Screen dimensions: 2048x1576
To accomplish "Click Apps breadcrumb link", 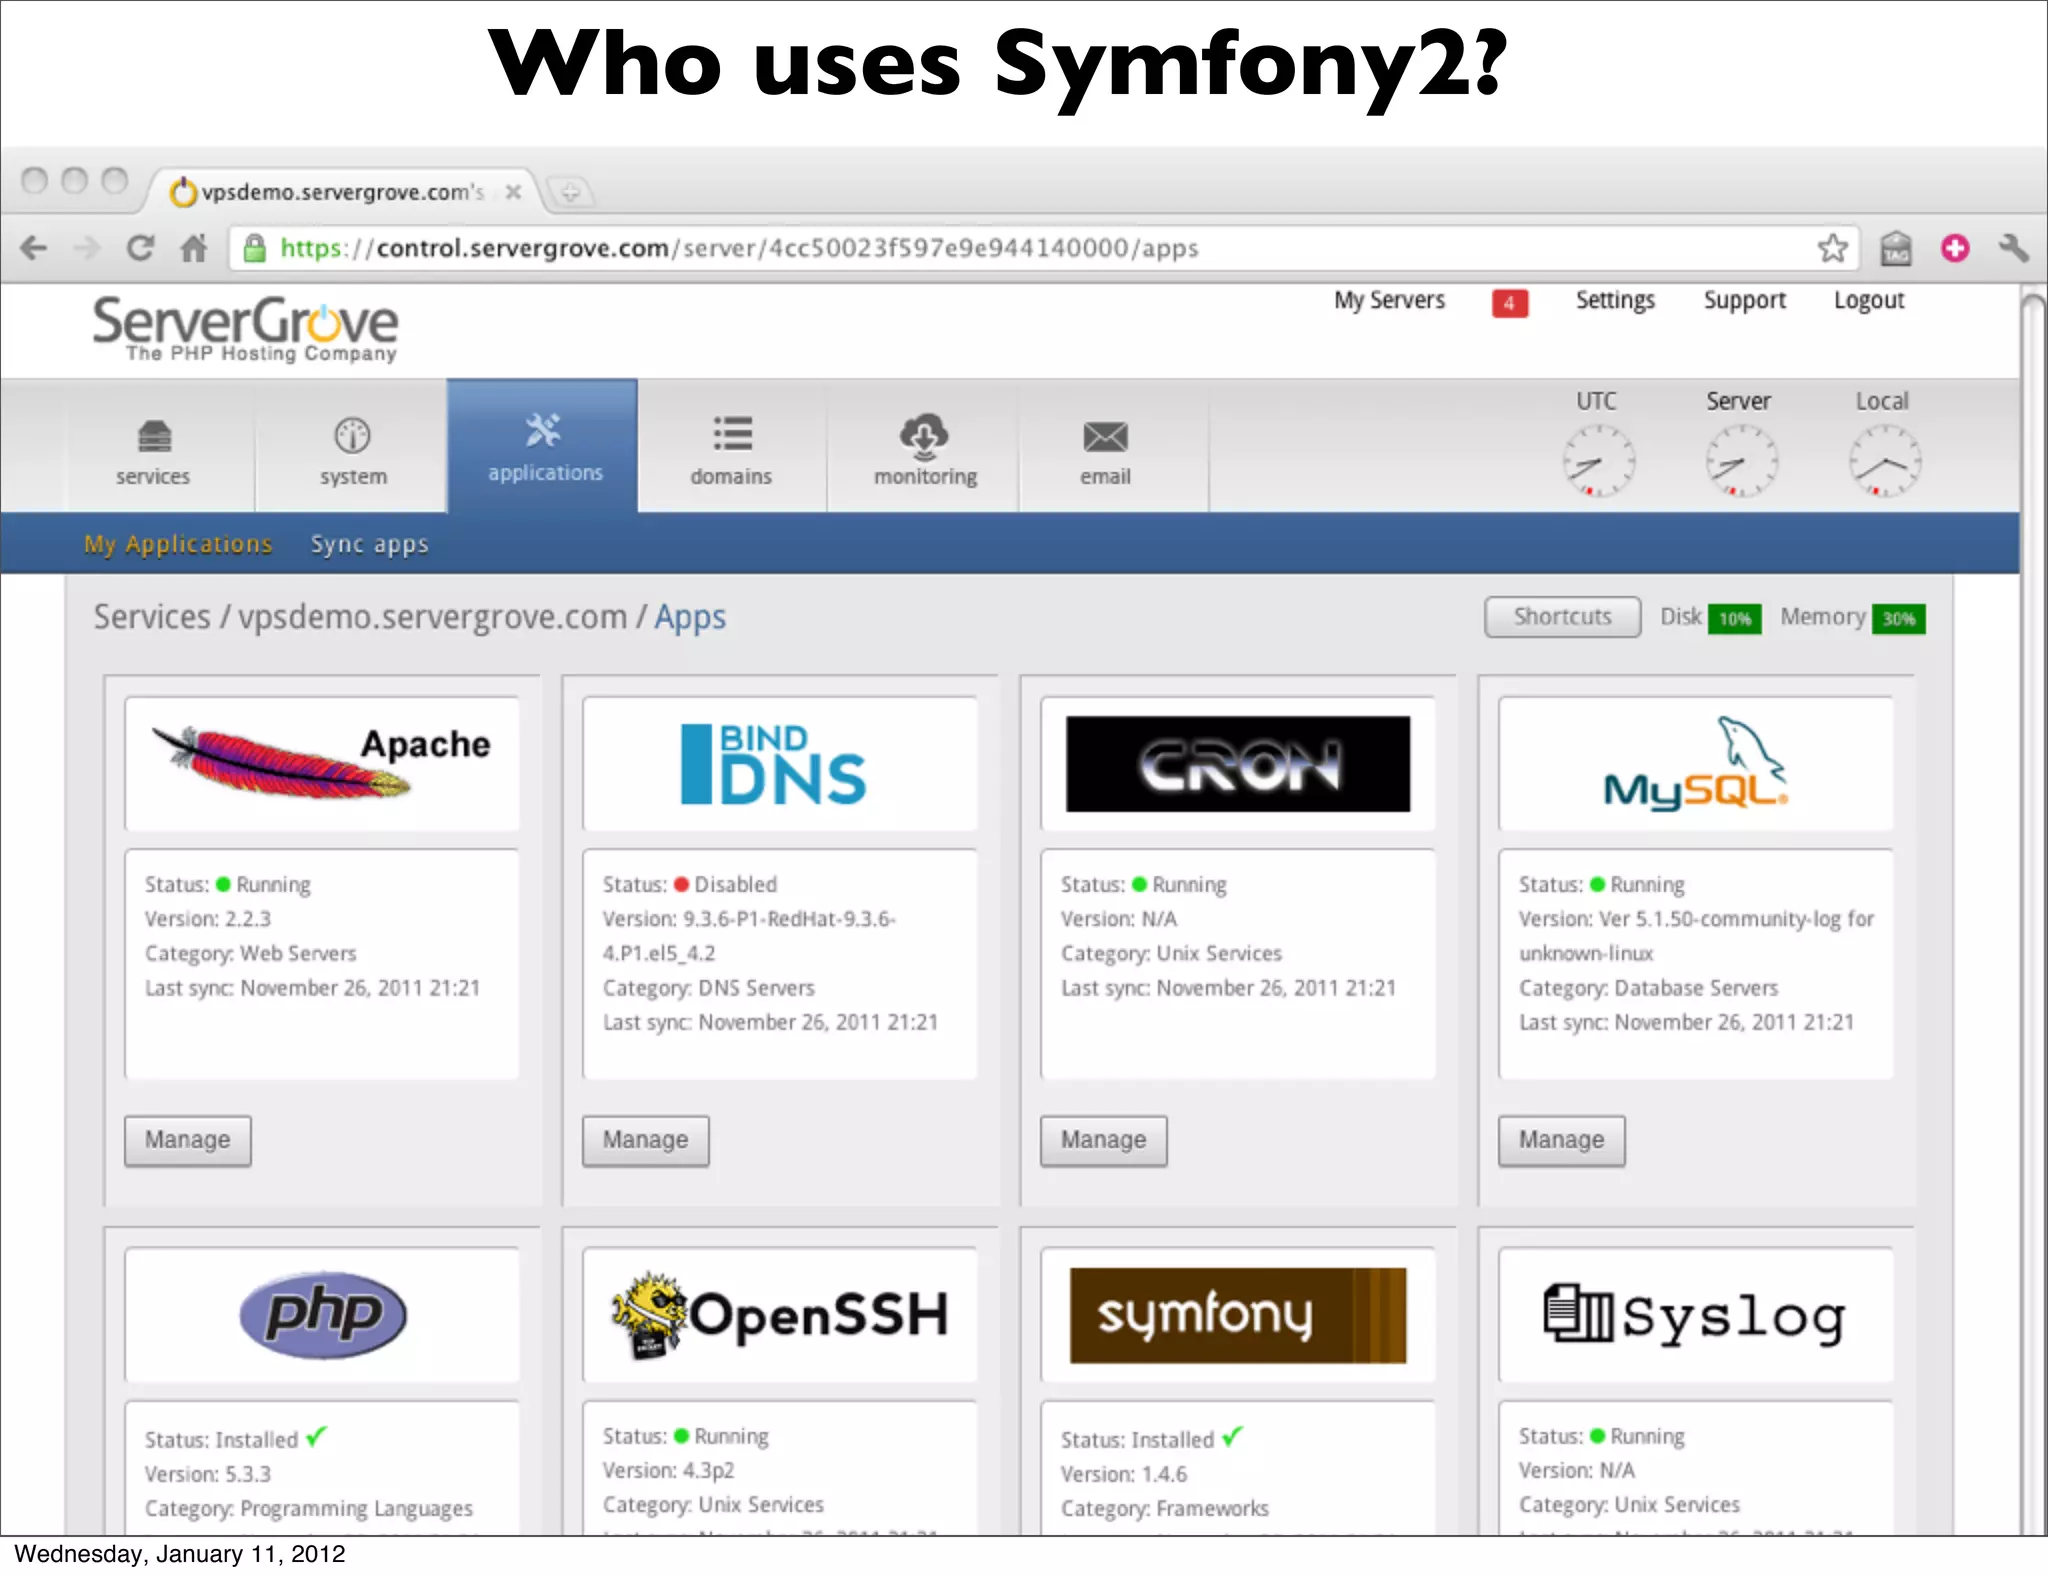I will (690, 617).
